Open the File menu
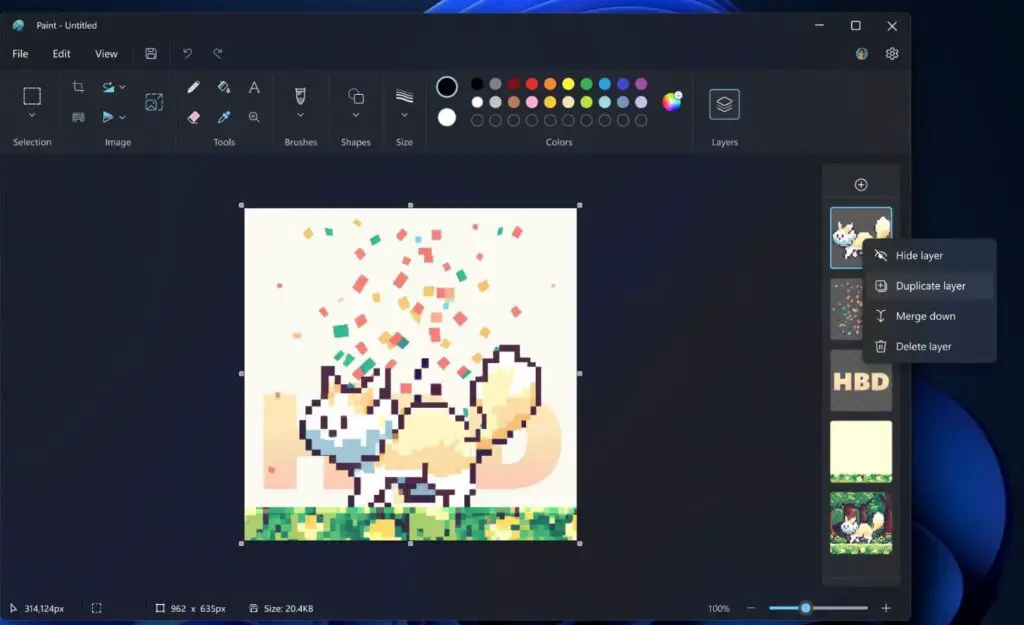Screen dimensions: 1024x625 pyautogui.click(x=19, y=53)
